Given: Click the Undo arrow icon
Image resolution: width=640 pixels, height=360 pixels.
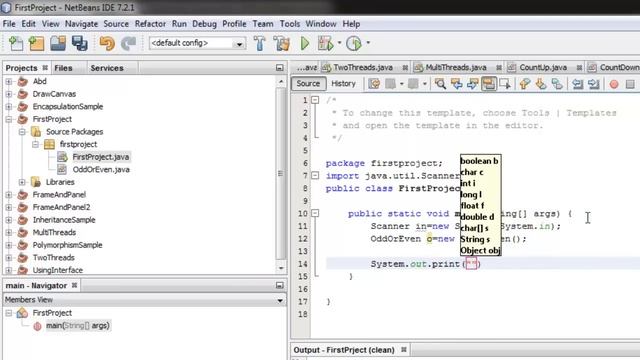Looking at the screenshot, I should 107,43.
